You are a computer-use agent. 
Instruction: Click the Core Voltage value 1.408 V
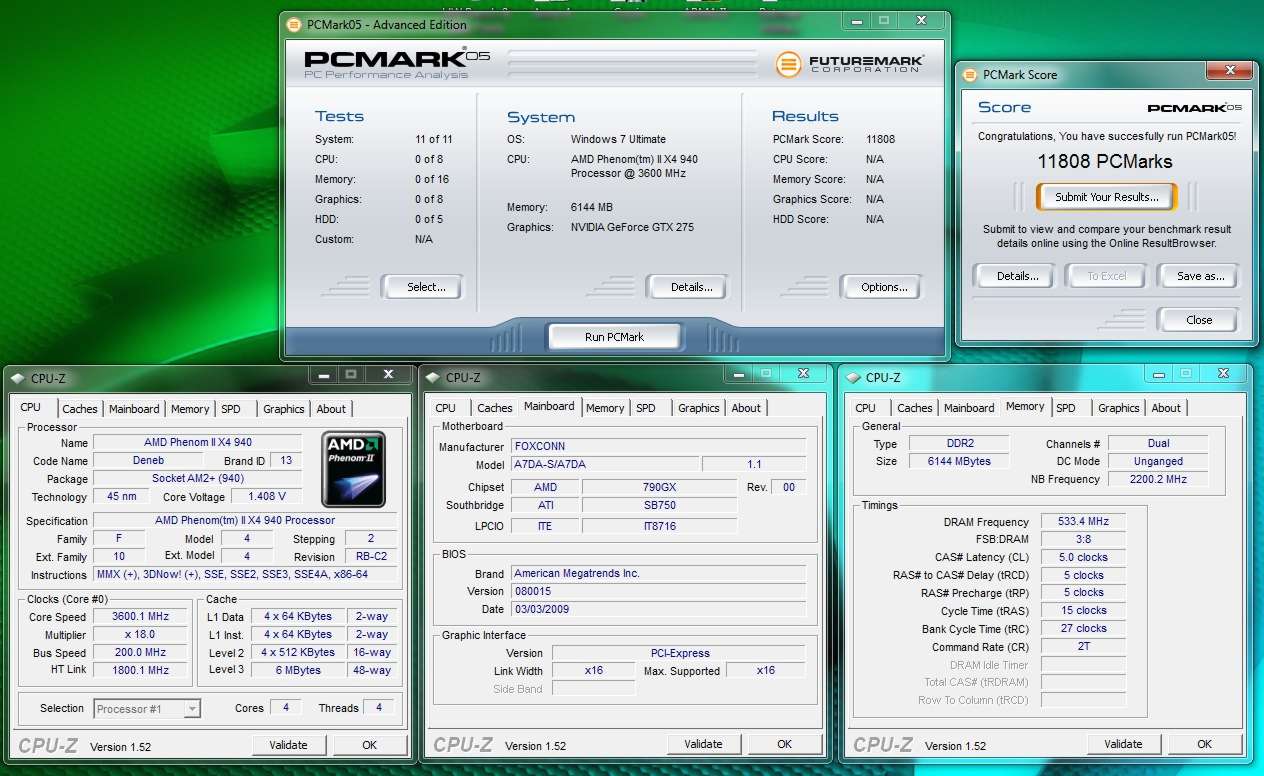coord(267,496)
